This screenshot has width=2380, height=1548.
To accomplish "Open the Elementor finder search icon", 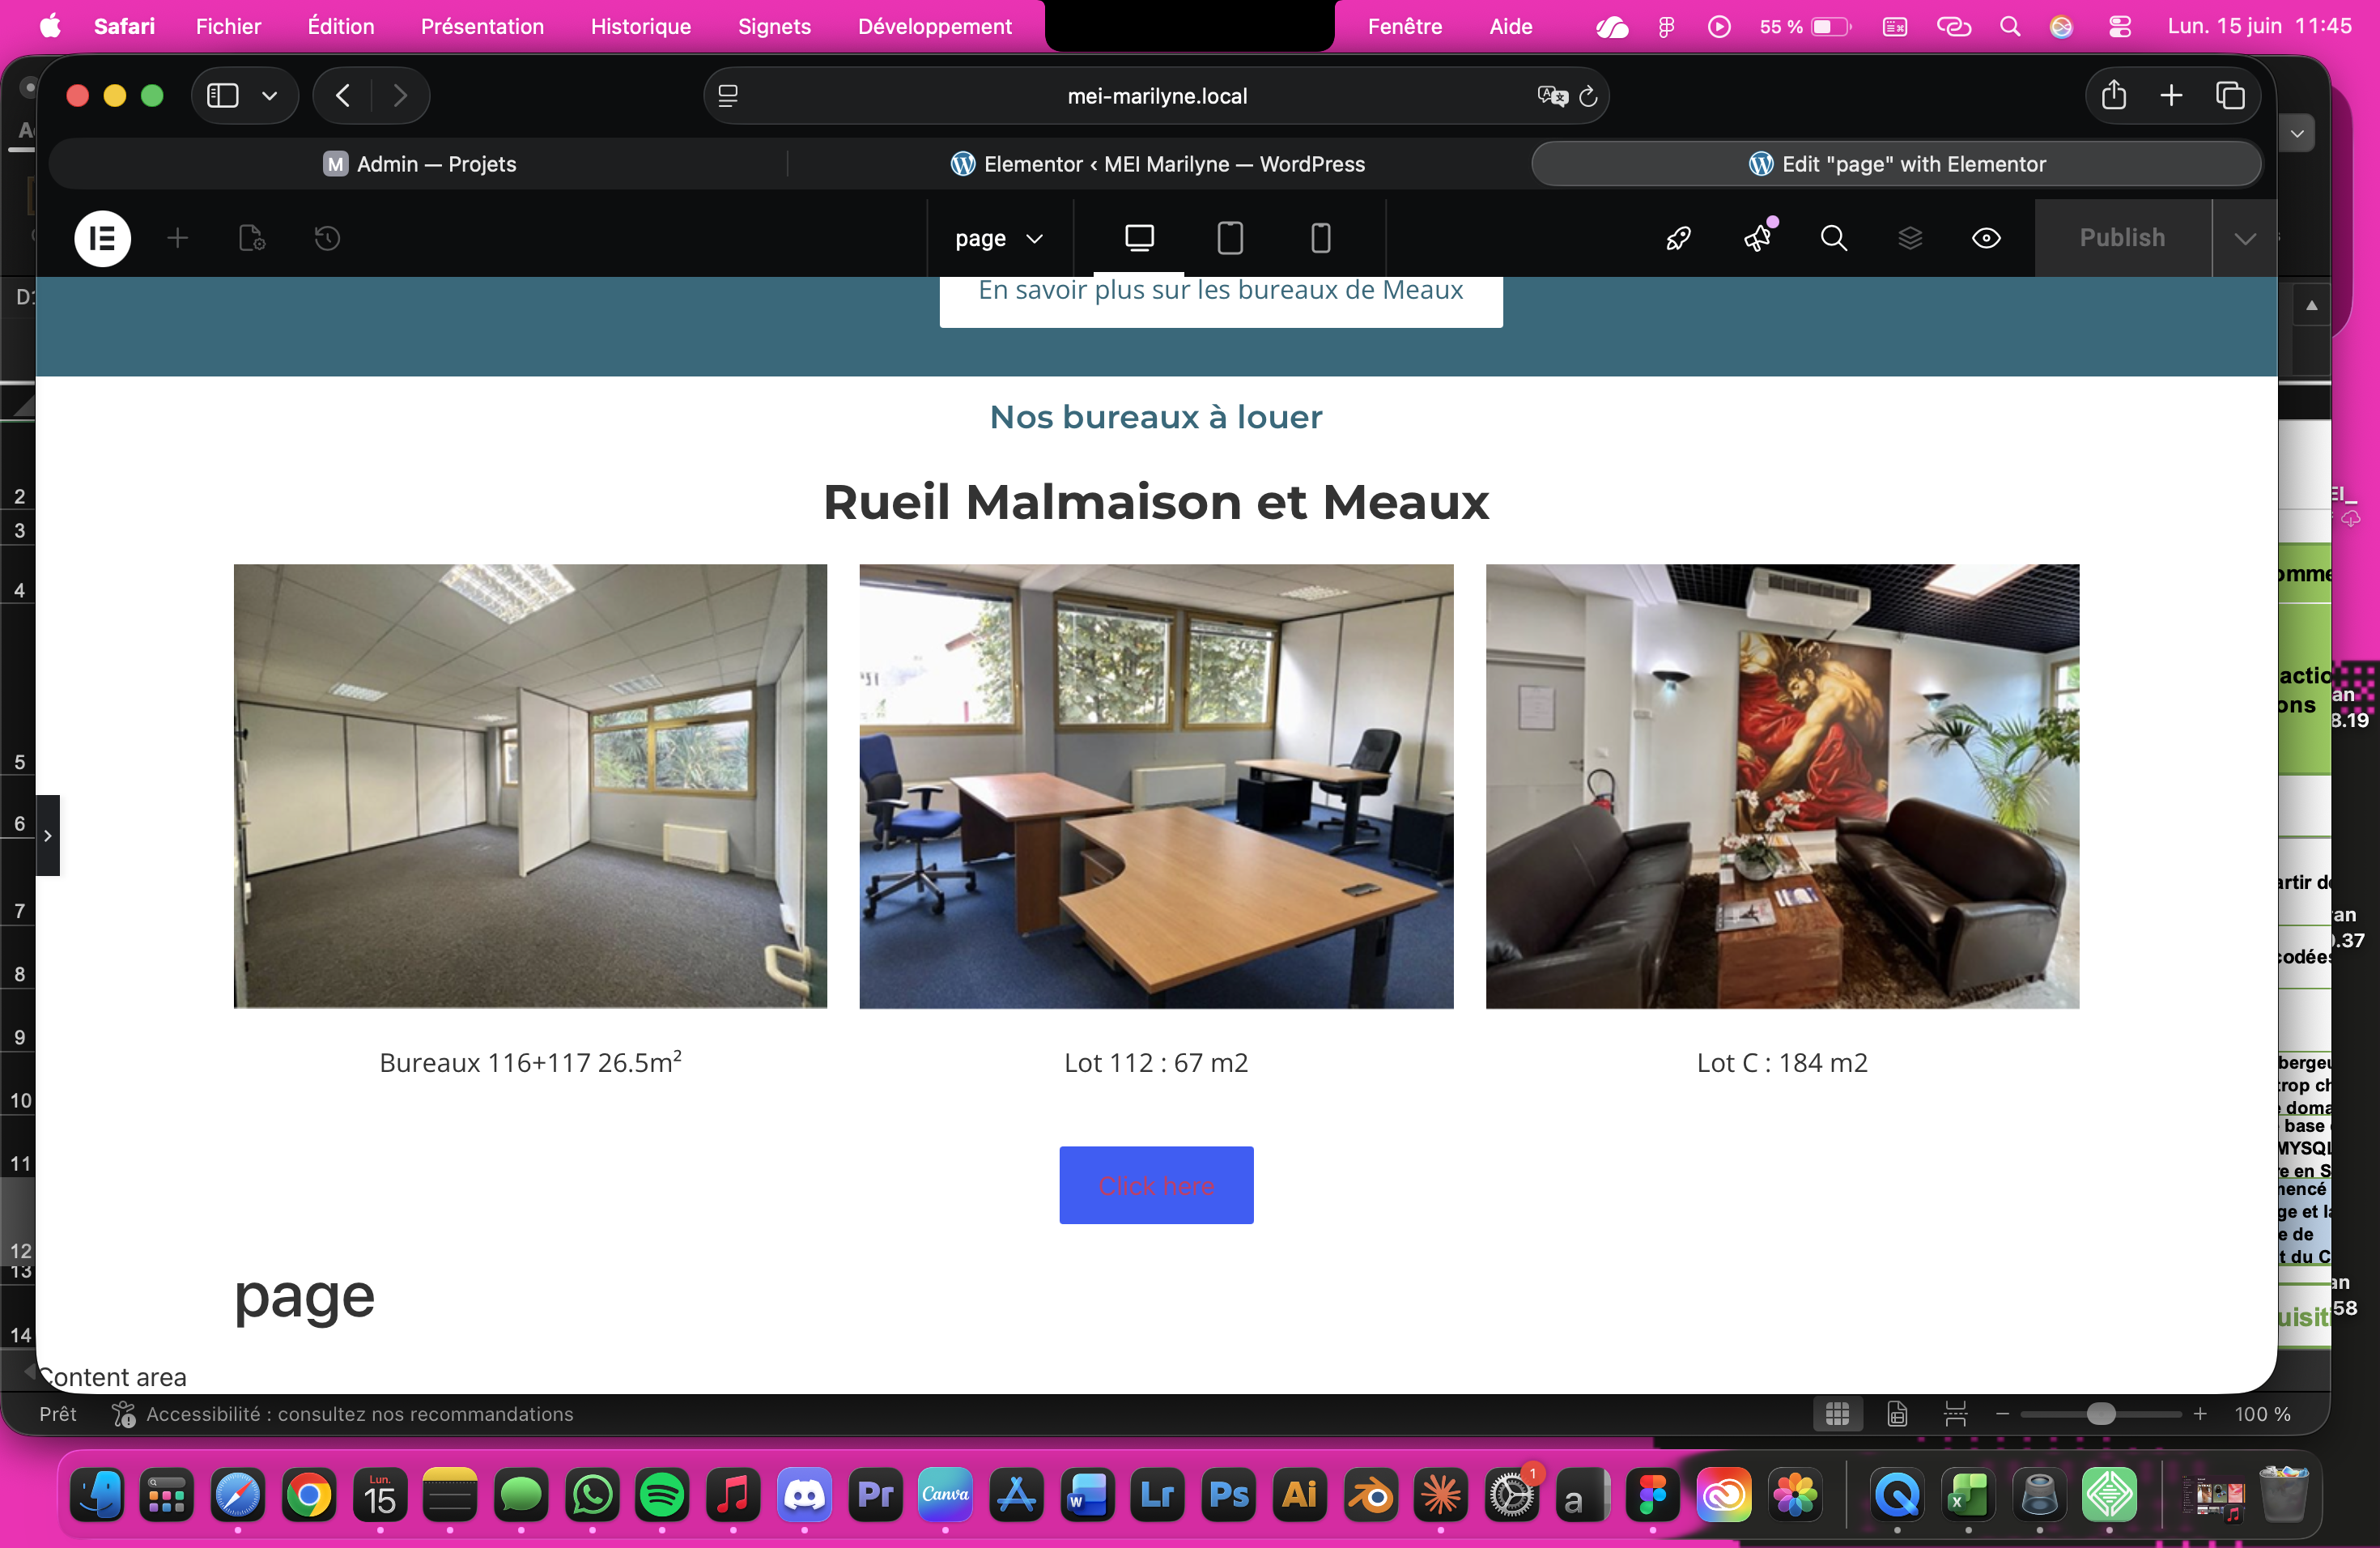I will click(1833, 238).
